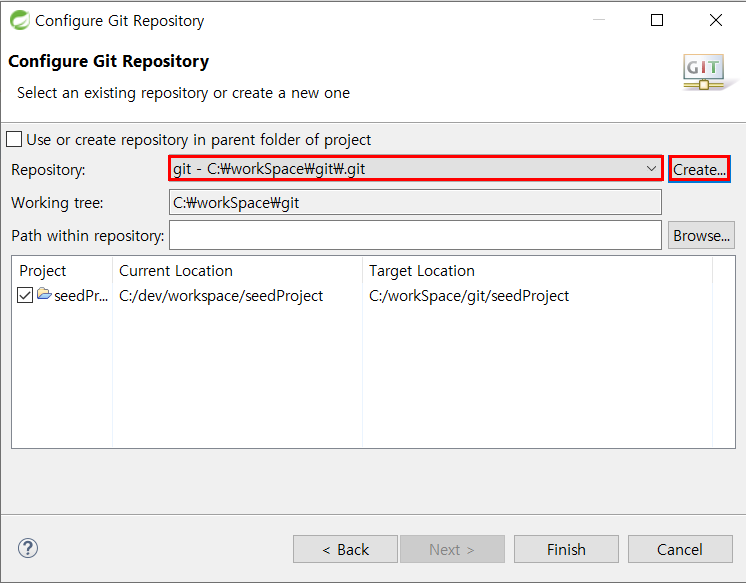Click the C:/workSpace/git/seedProject target cell
Viewport: 746px width, 583px height.
coord(469,296)
